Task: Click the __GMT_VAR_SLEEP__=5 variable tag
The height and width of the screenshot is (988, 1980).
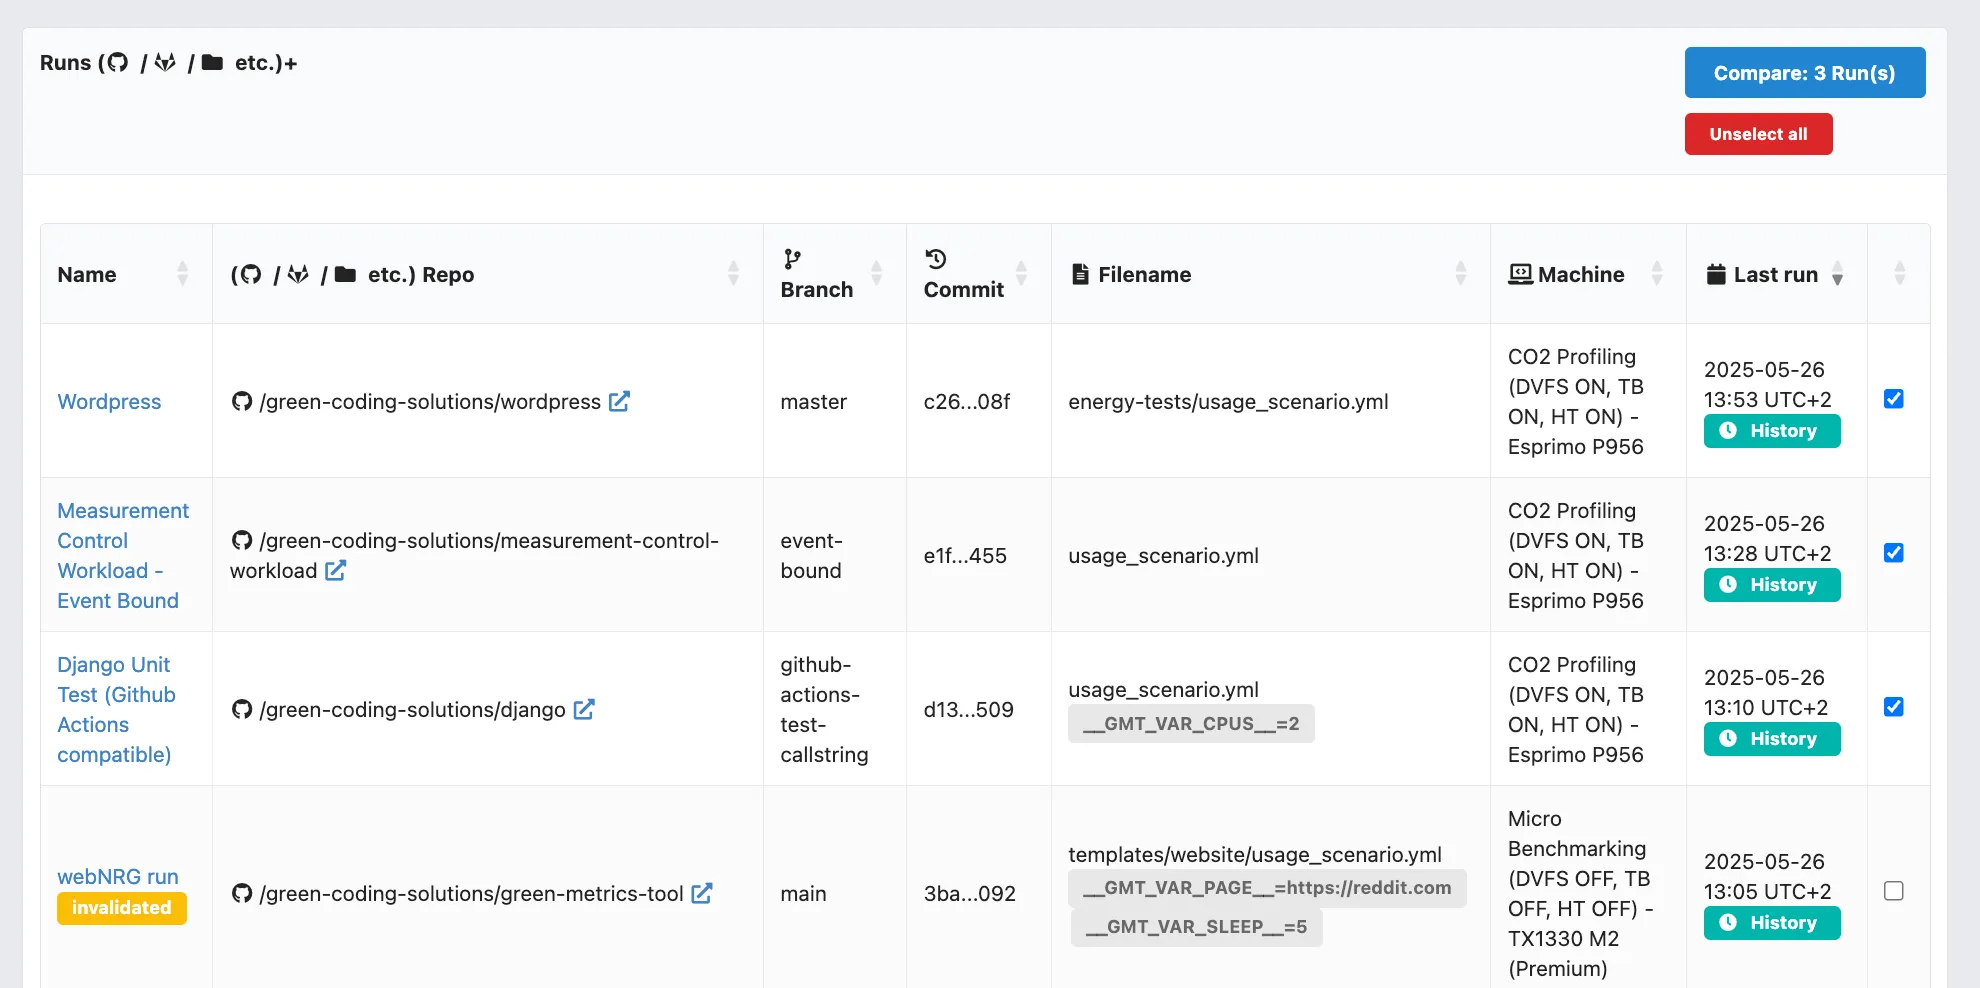Action: pyautogui.click(x=1196, y=927)
